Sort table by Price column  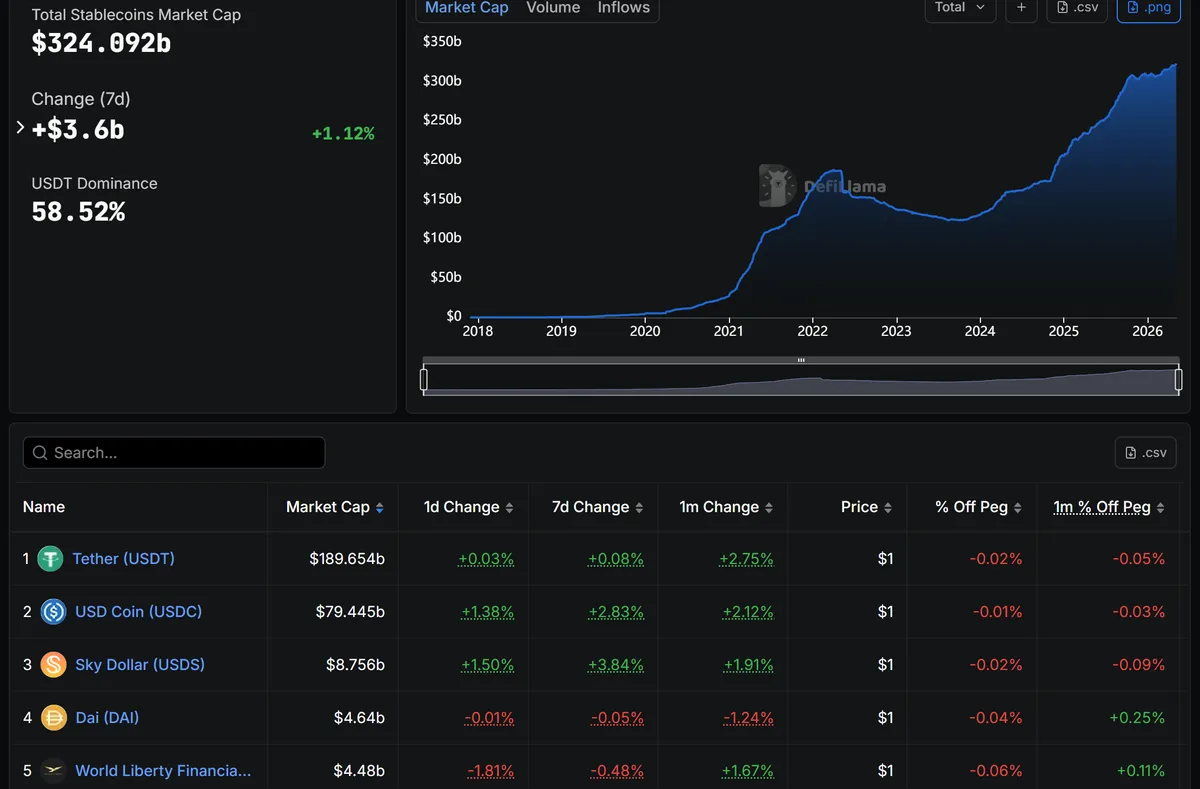[866, 507]
